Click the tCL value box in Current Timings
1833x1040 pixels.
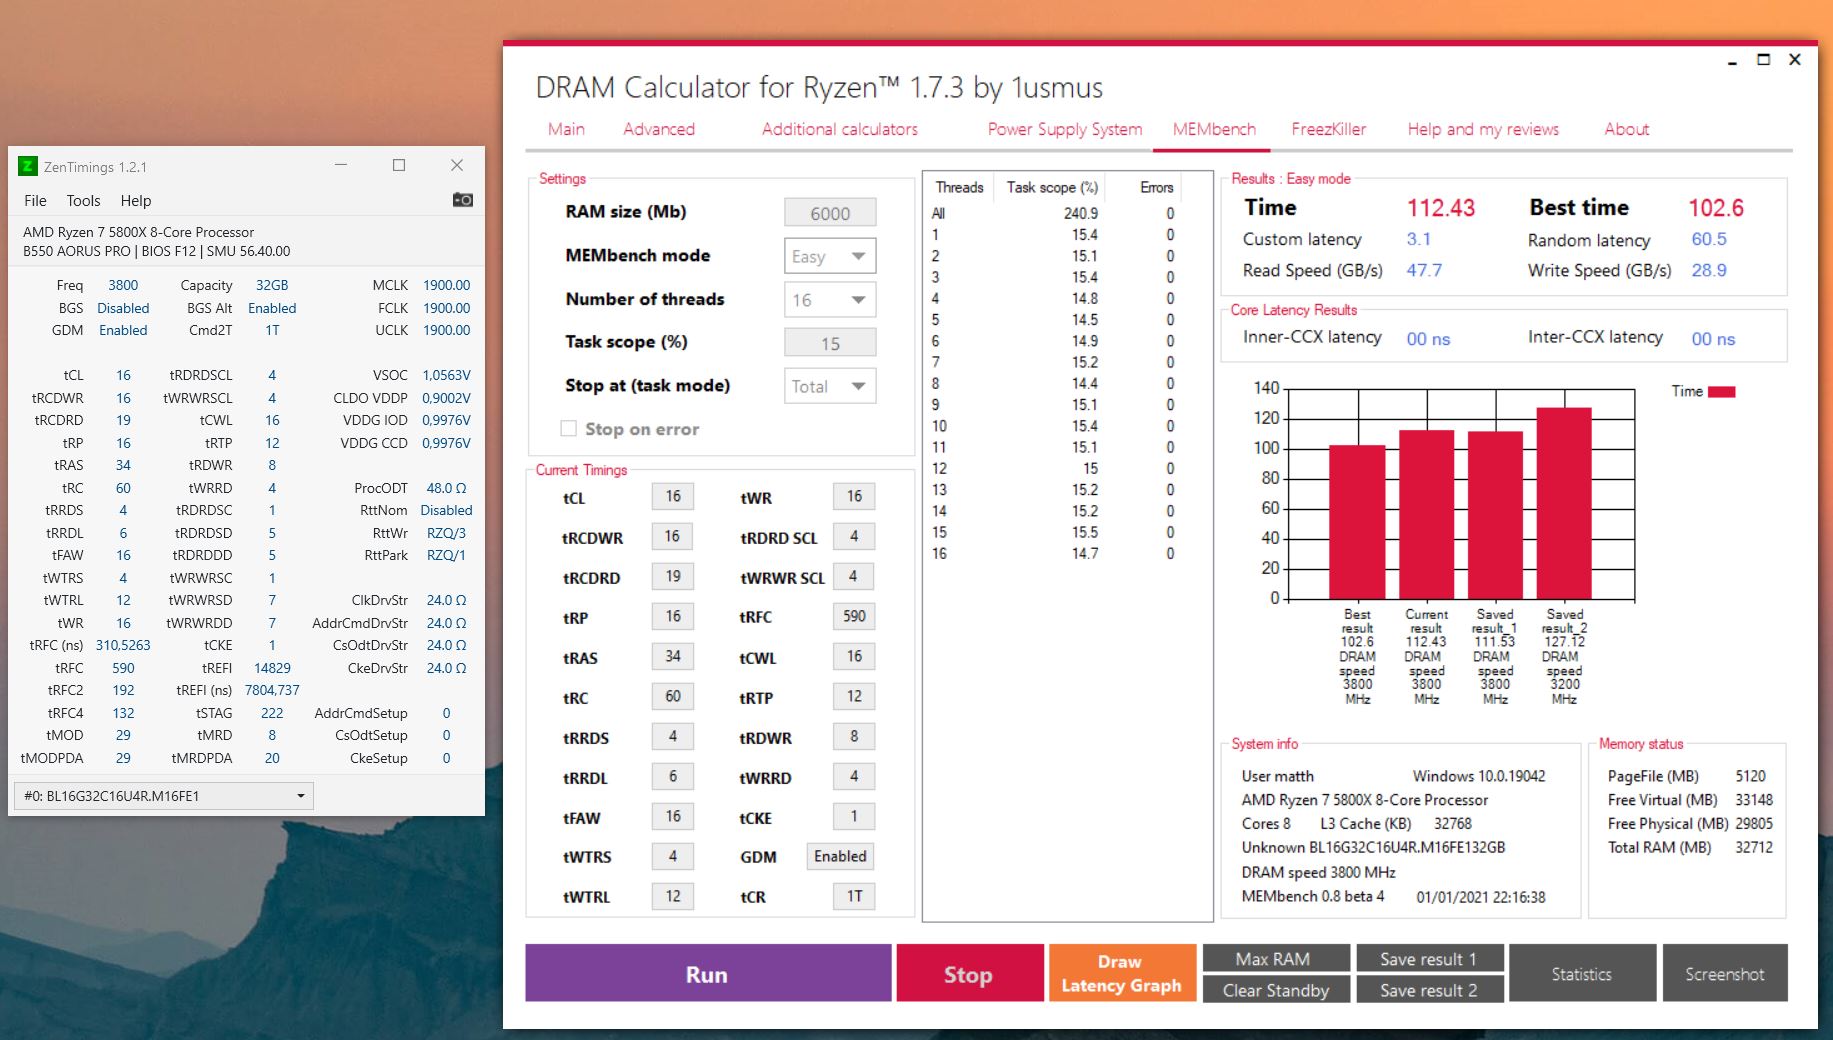(673, 496)
